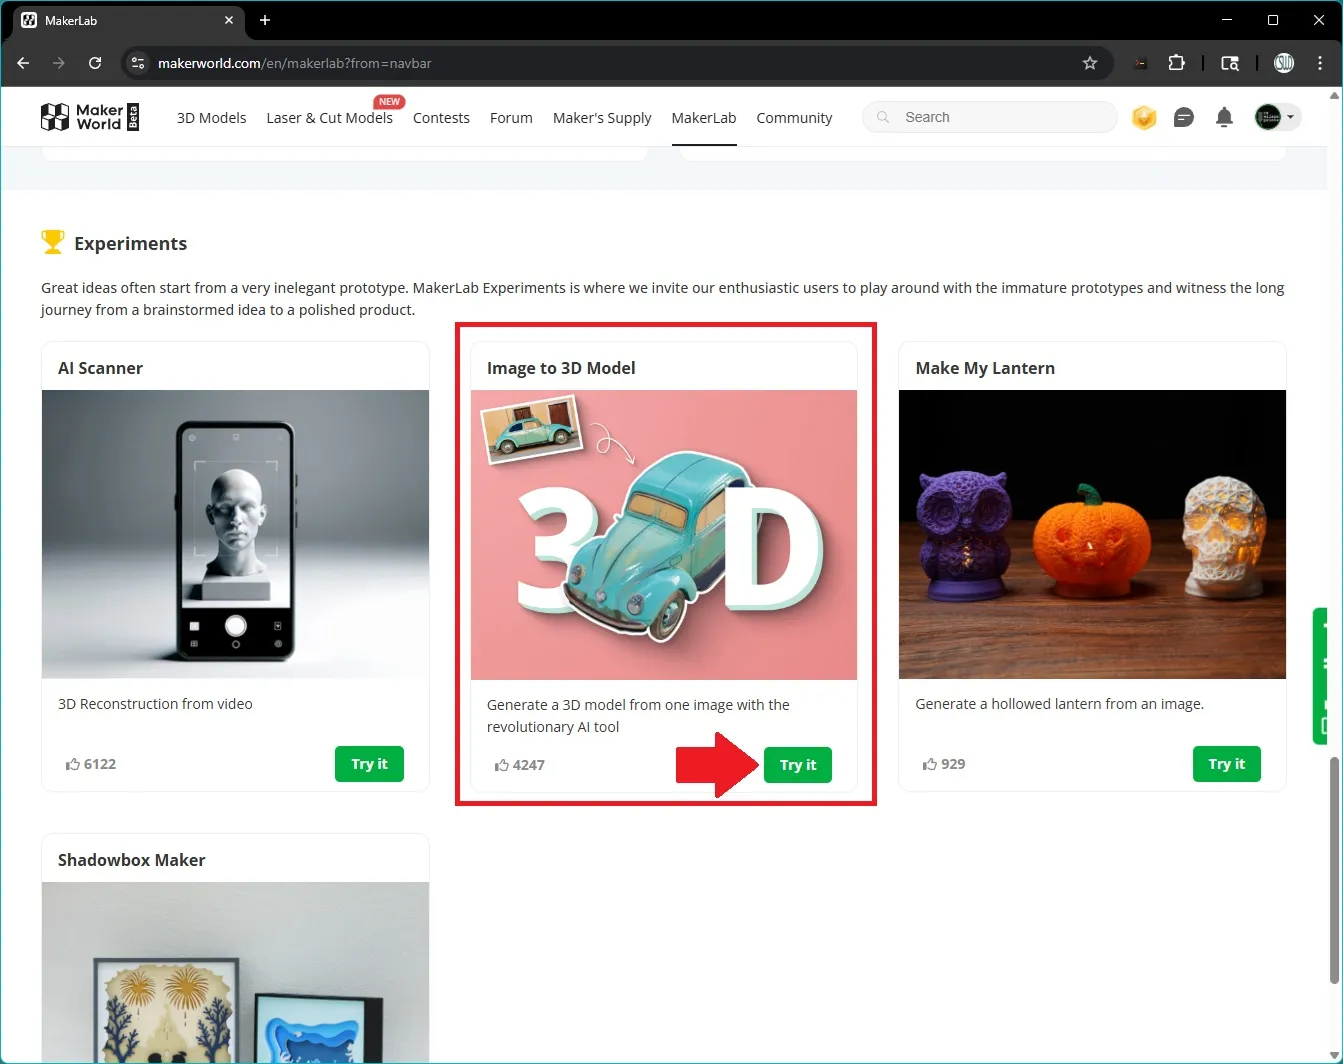Open the MakerWorld points rewards icon
The width and height of the screenshot is (1343, 1064).
pyautogui.click(x=1143, y=117)
